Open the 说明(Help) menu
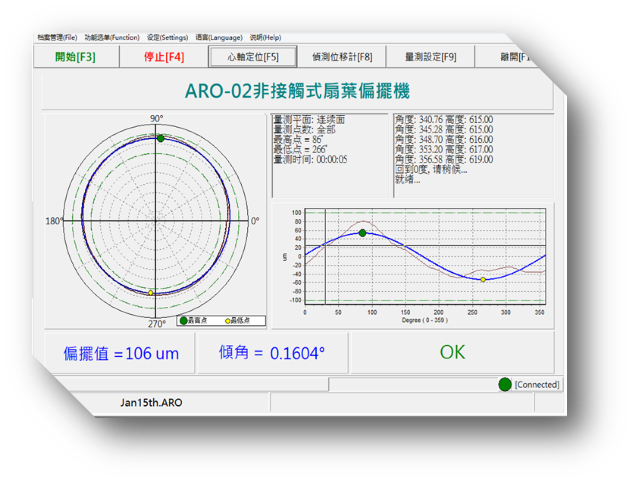632x483 pixels. click(265, 37)
